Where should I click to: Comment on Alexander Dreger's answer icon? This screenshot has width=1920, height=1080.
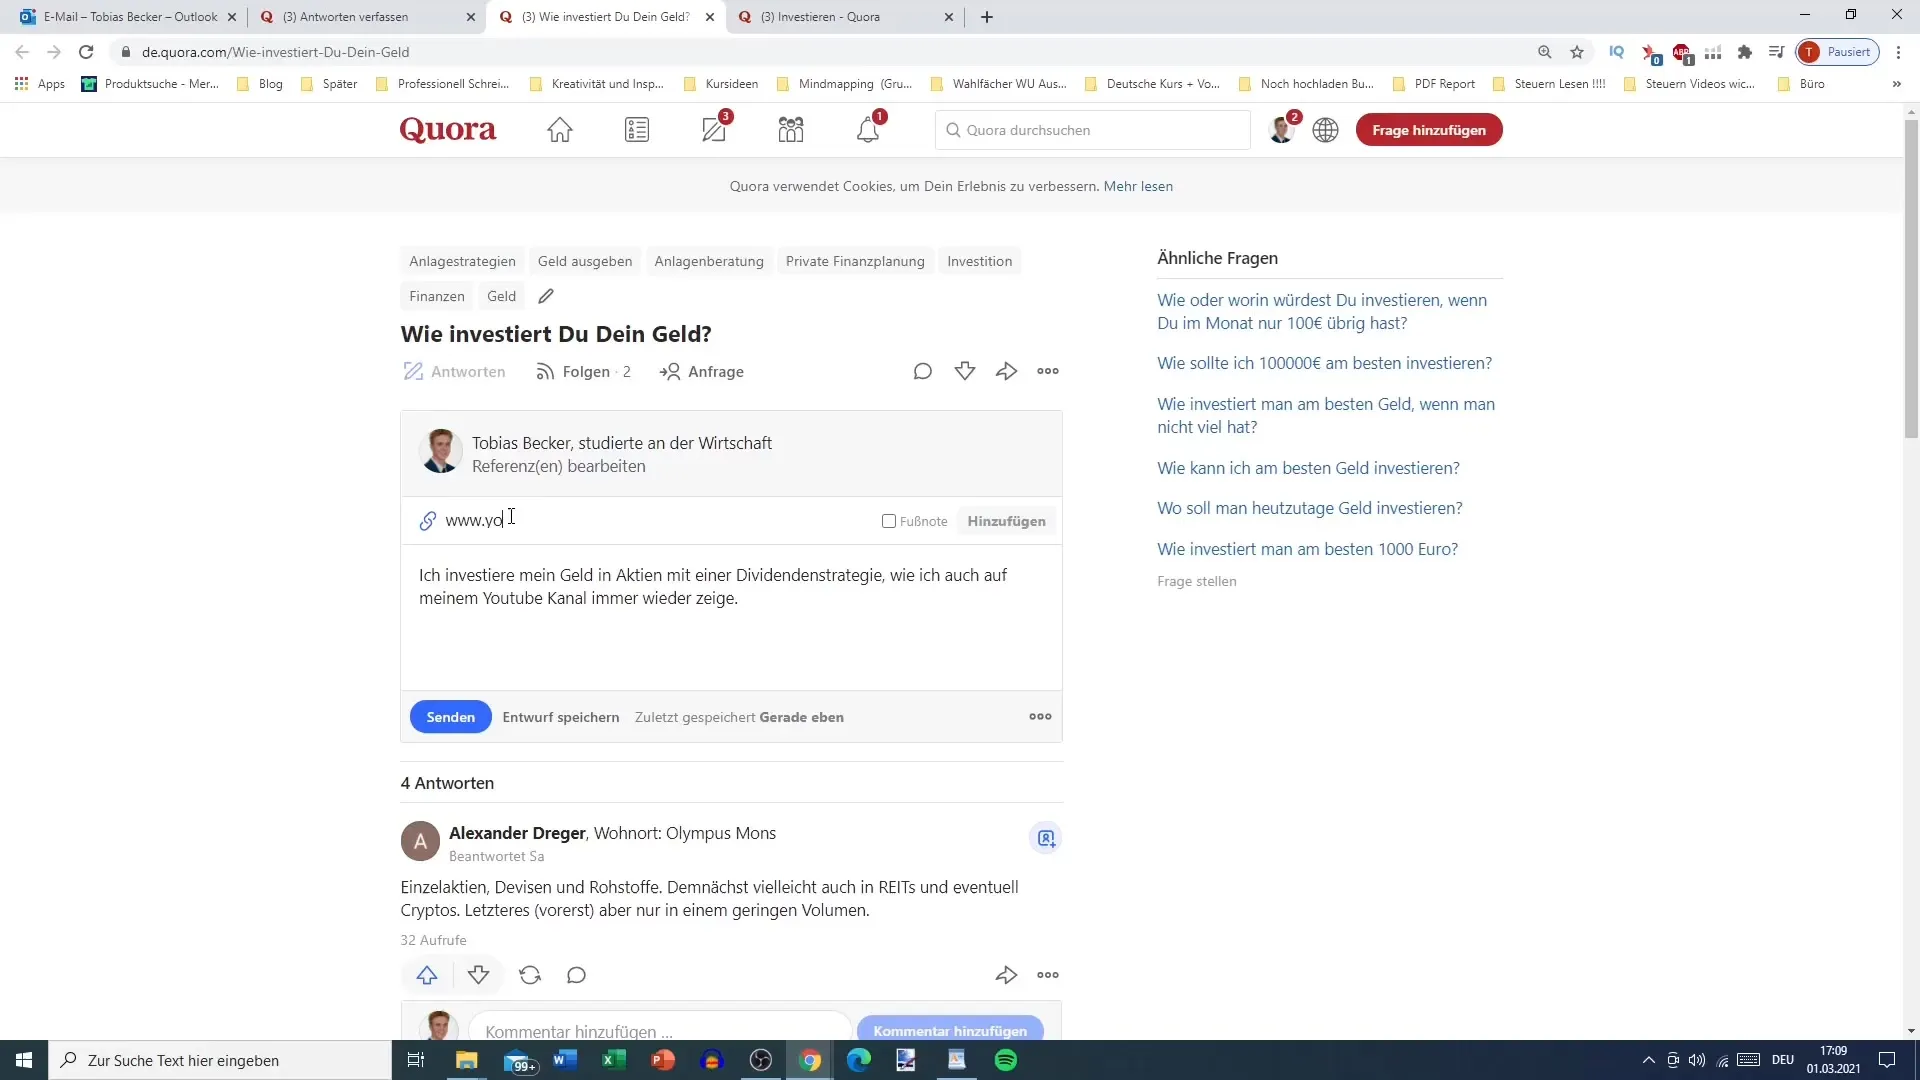tap(577, 975)
